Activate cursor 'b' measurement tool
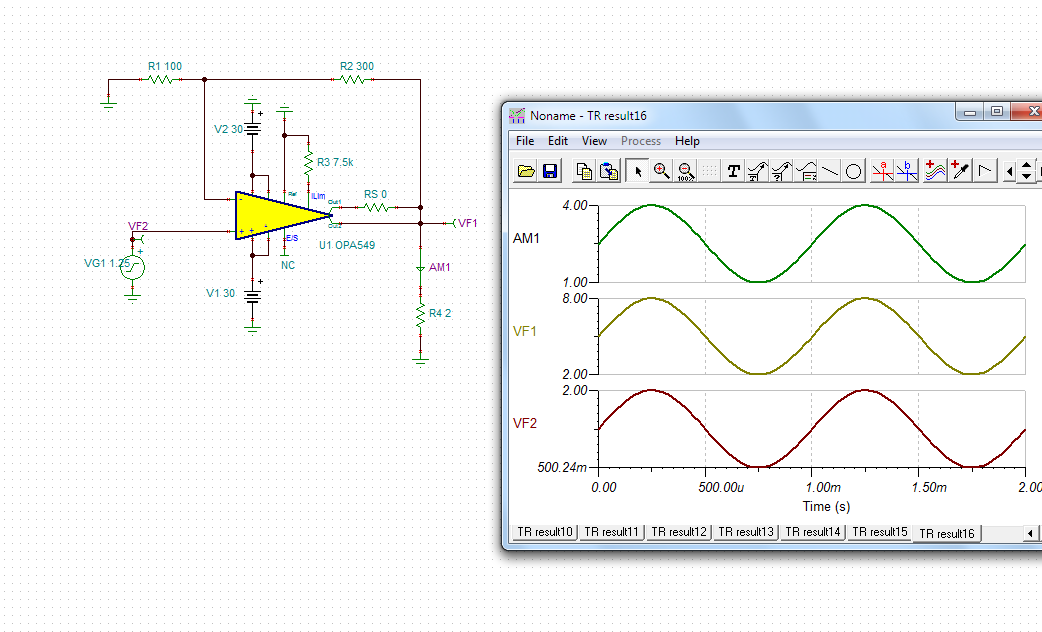This screenshot has height=632, width=1042. pos(906,171)
